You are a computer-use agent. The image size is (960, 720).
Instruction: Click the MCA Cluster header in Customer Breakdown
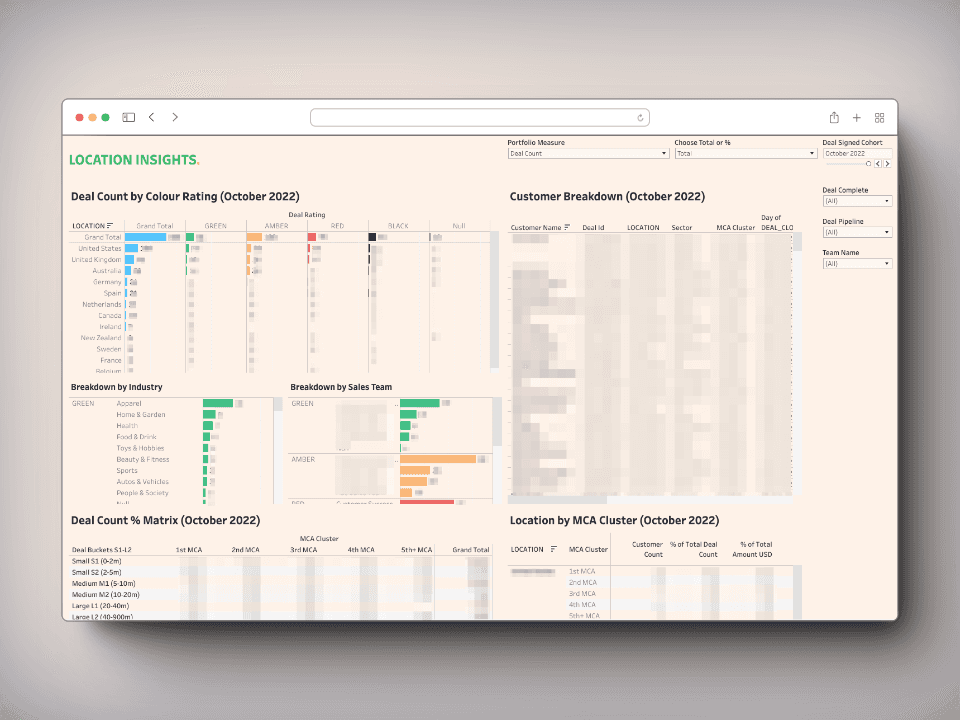pyautogui.click(x=735, y=228)
